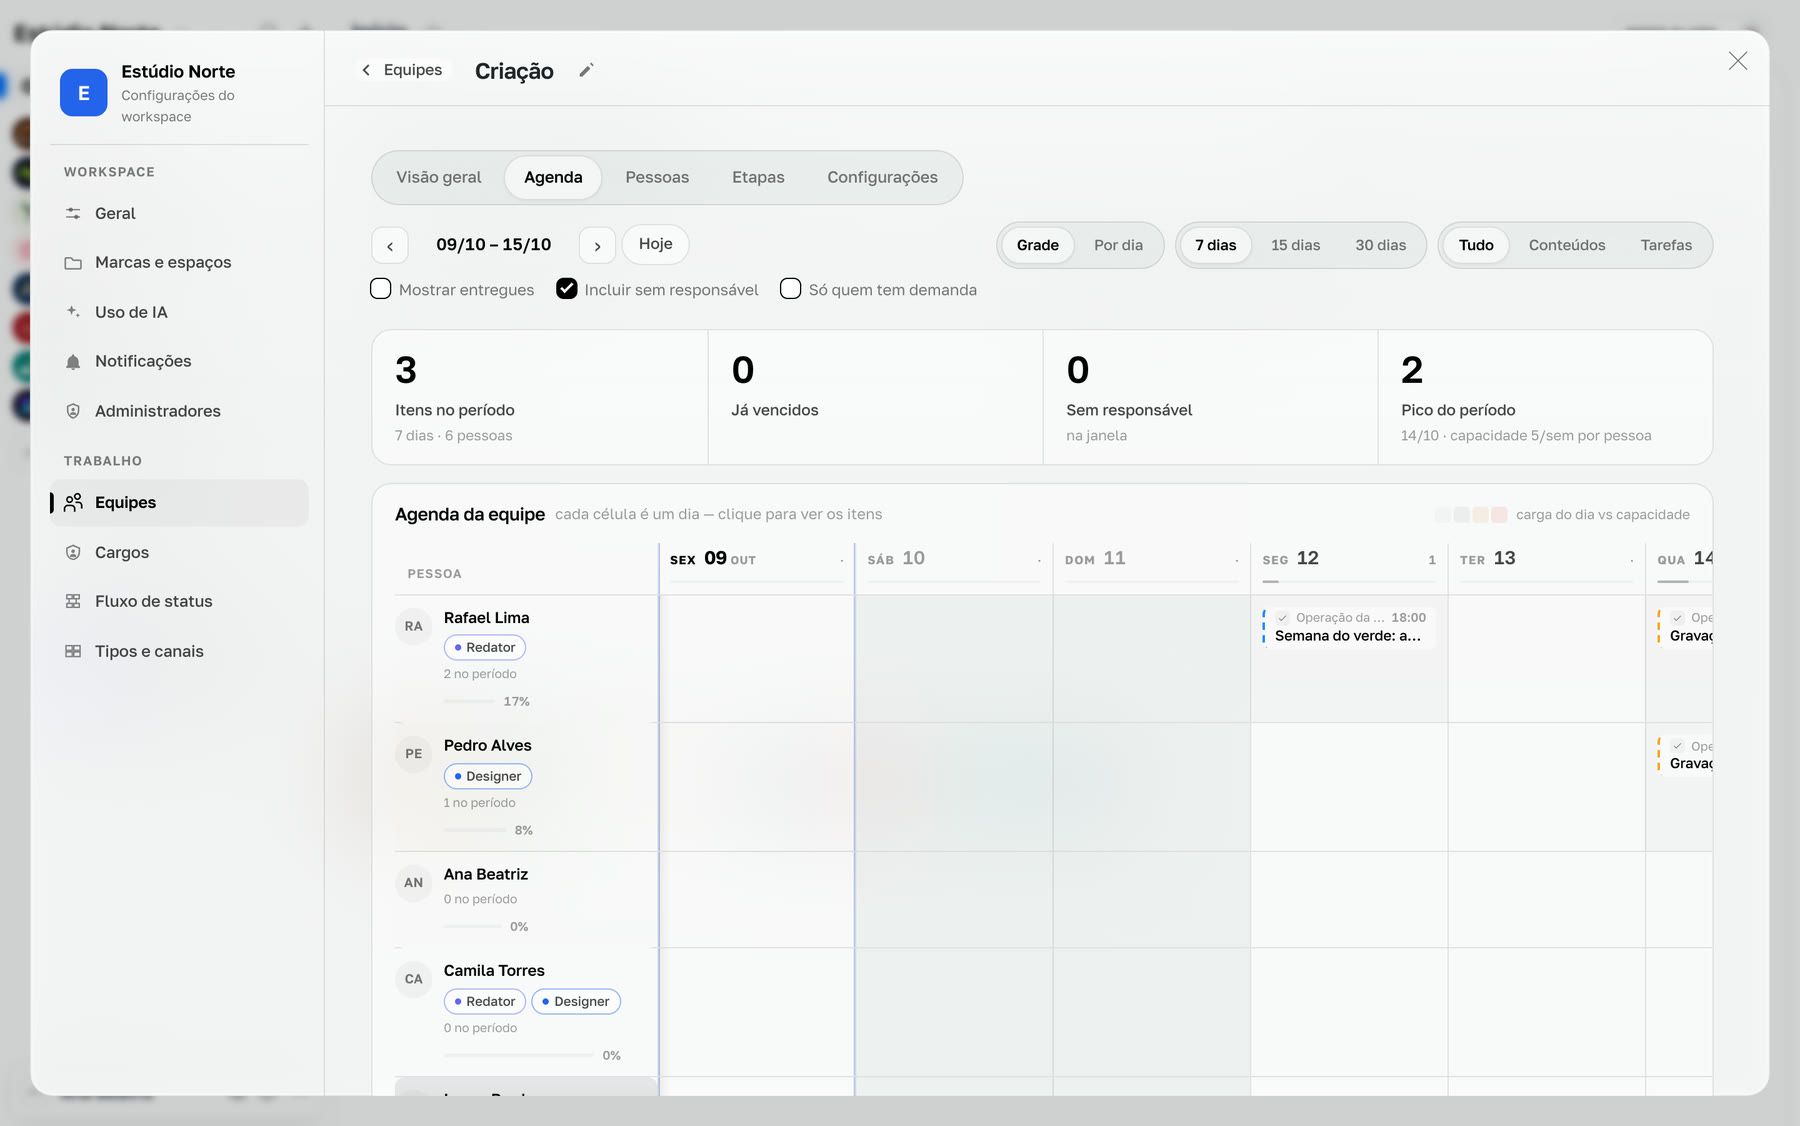The height and width of the screenshot is (1126, 1800).
Task: Select the 30 dias range
Action: [x=1380, y=245]
